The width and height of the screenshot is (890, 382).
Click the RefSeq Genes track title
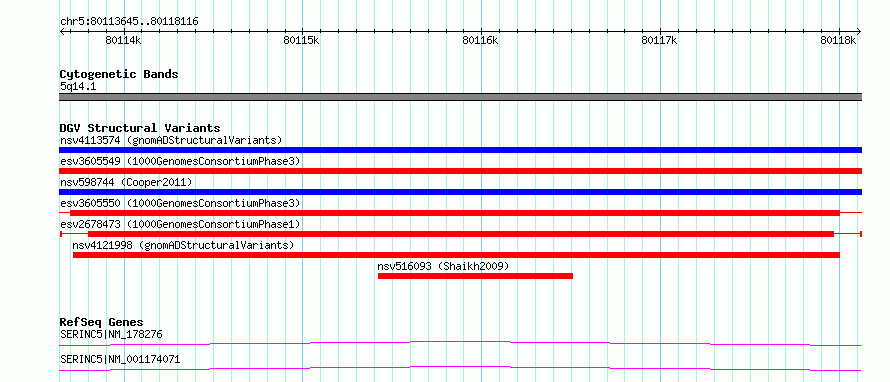[x=101, y=322]
